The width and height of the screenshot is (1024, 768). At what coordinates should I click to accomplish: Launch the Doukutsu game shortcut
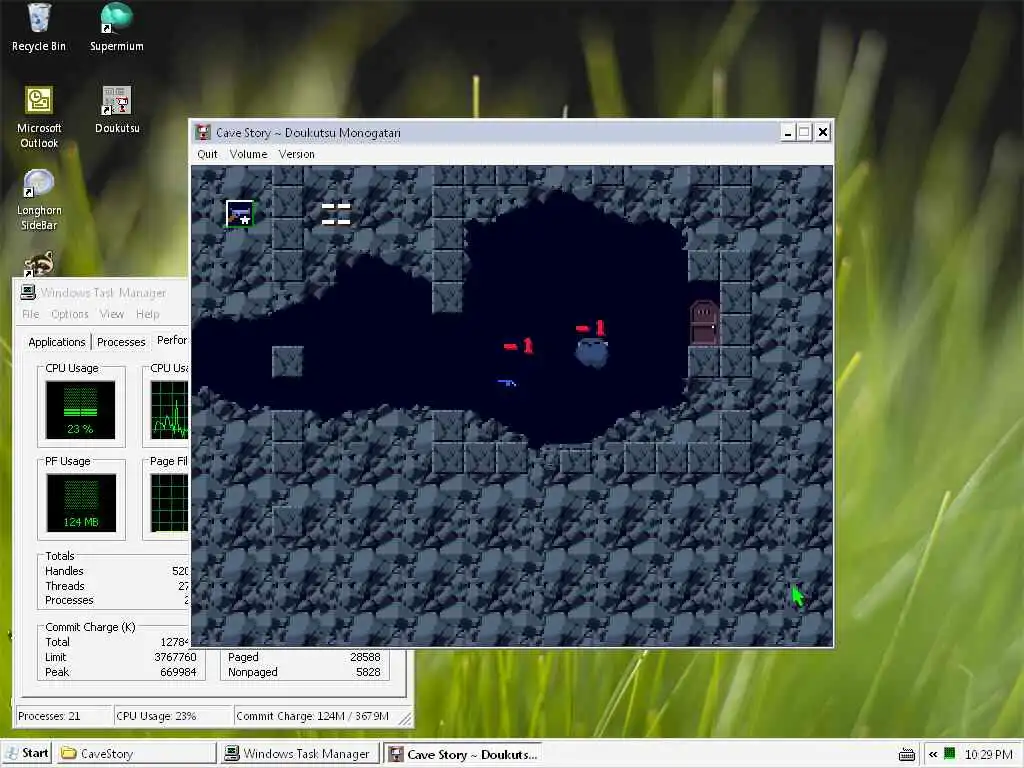(117, 110)
